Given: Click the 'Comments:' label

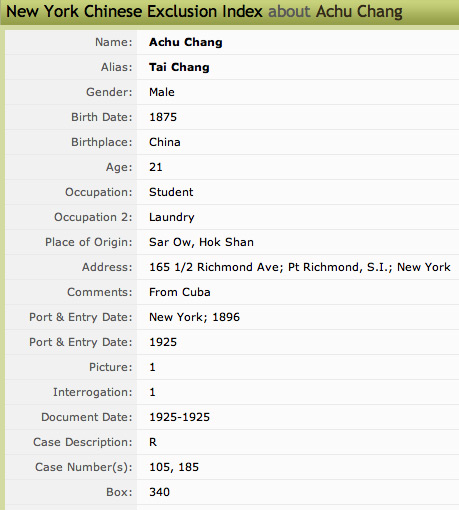Looking at the screenshot, I should [x=100, y=292].
